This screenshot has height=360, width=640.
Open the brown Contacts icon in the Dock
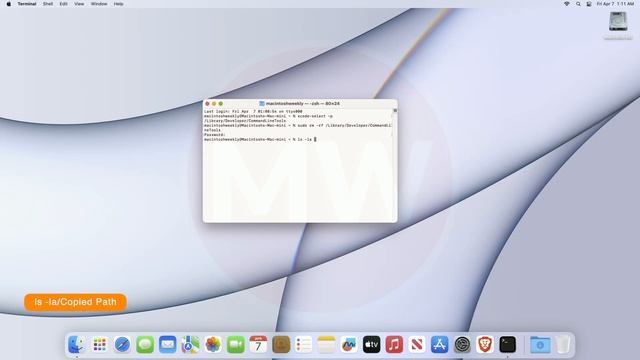pos(281,345)
